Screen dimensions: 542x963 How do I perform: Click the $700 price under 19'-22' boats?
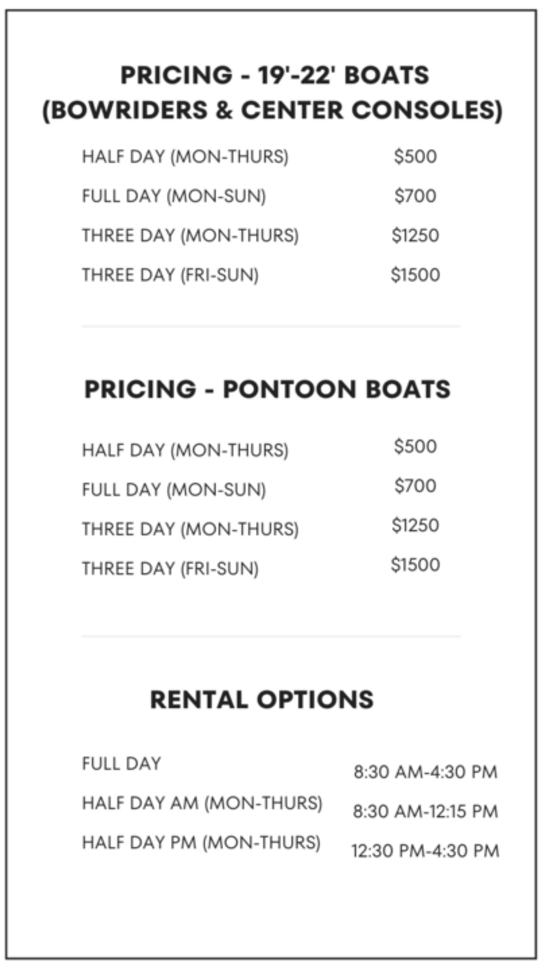pyautogui.click(x=416, y=196)
